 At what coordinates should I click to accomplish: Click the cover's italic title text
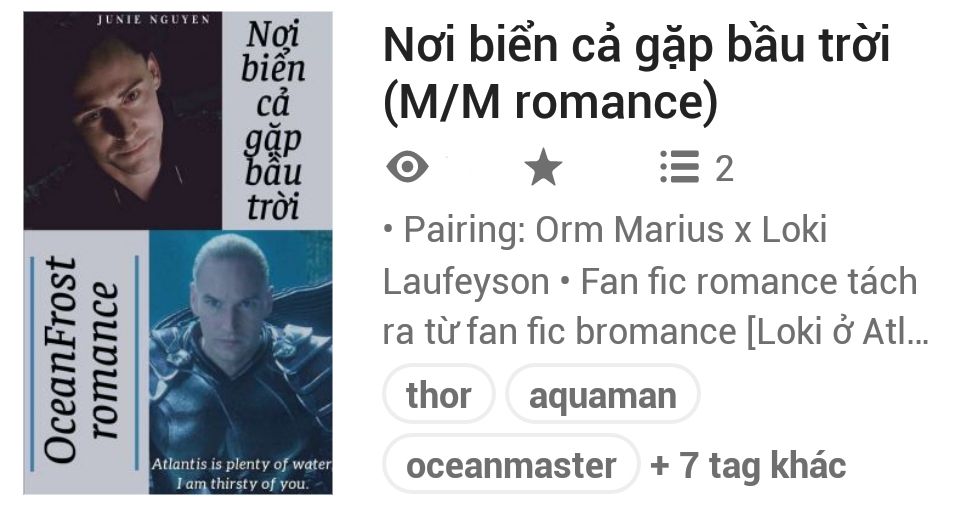pos(273,121)
